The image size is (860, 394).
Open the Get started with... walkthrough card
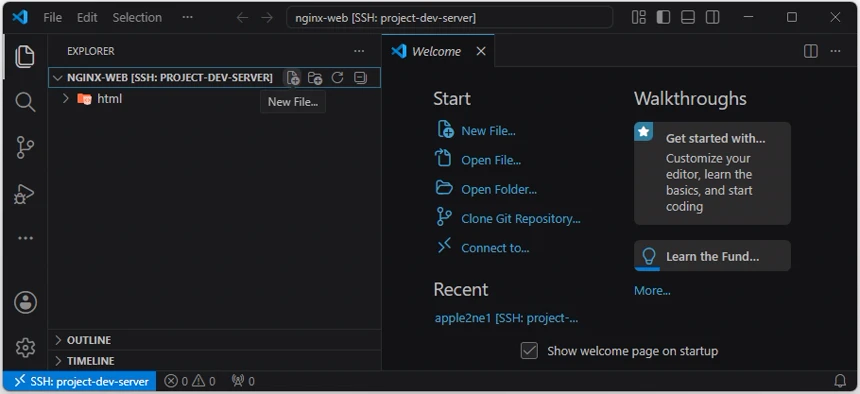tap(712, 173)
